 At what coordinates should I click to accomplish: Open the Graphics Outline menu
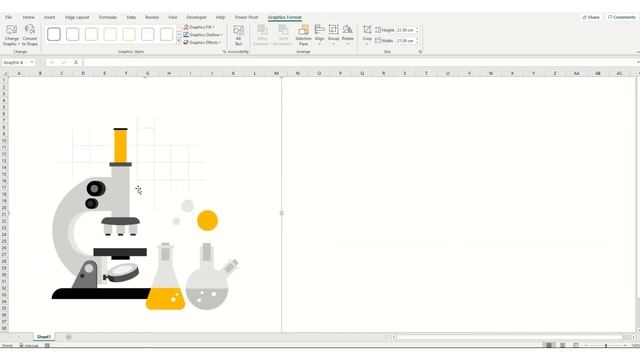tap(202, 35)
